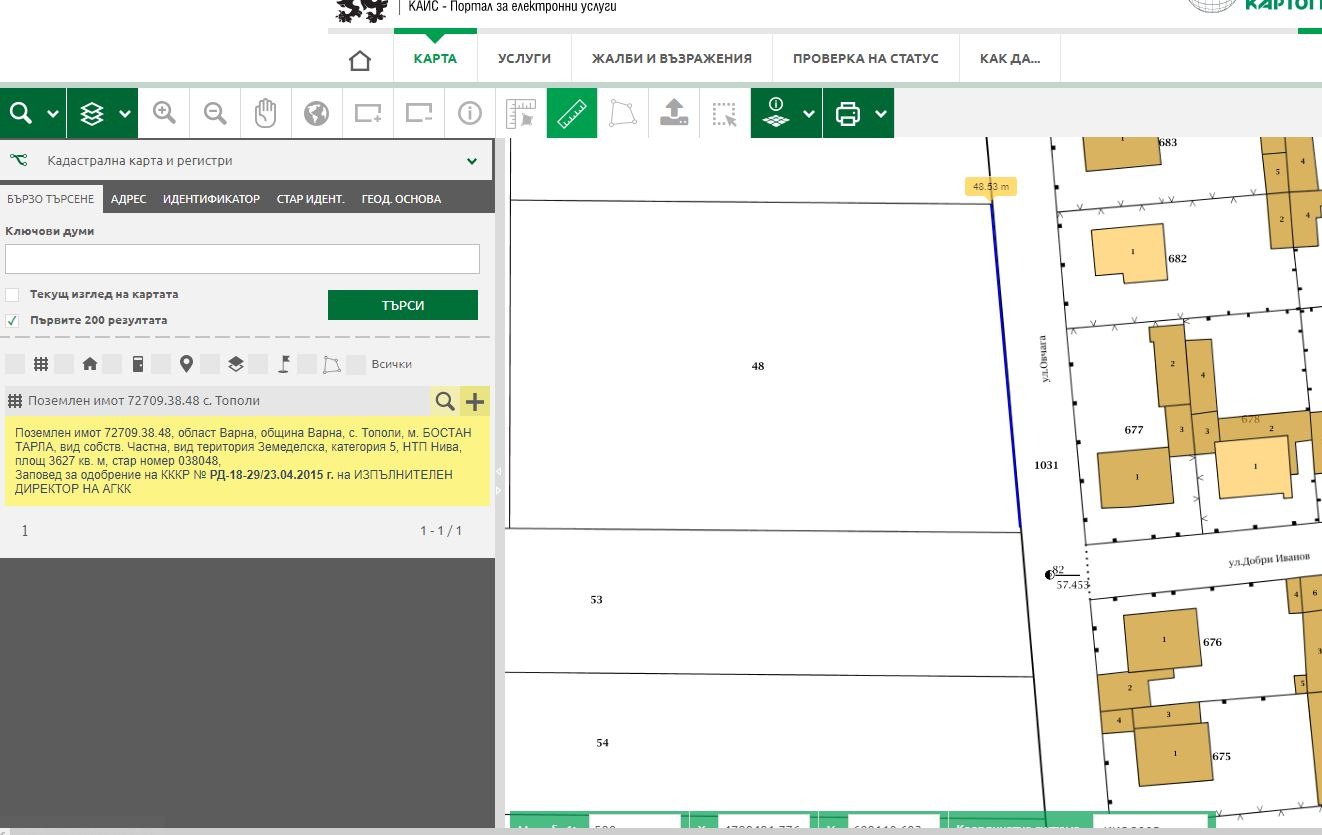Activate the ruler distance measure tool
The width and height of the screenshot is (1322, 835).
coord(572,114)
